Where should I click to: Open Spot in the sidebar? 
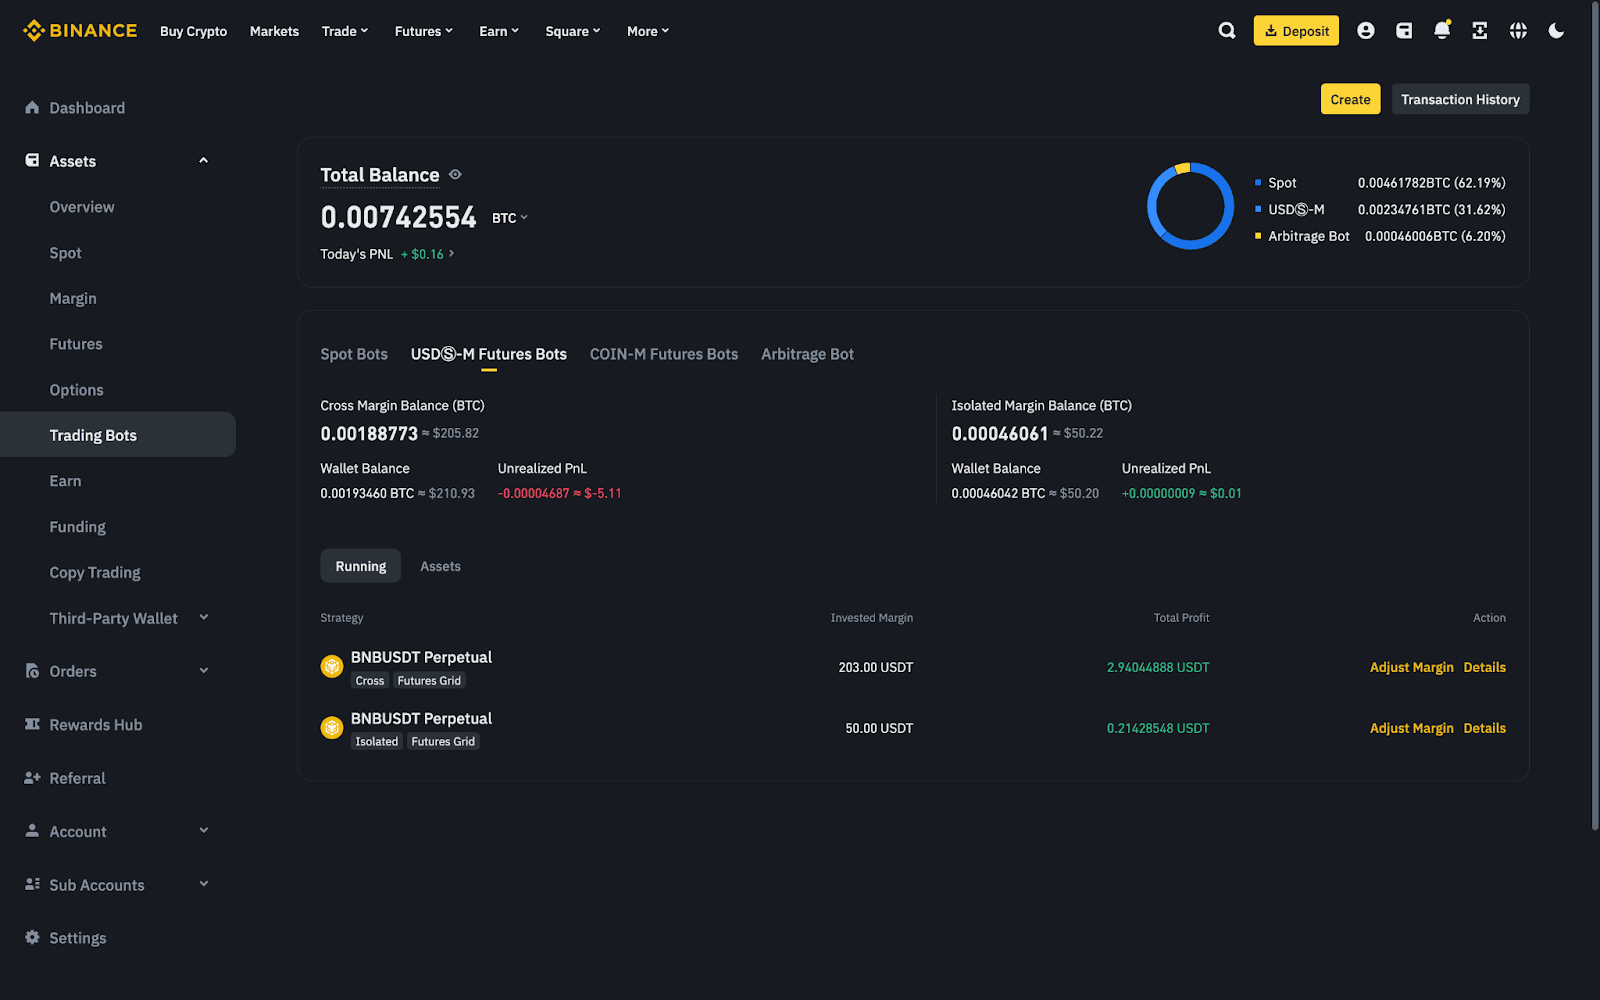point(65,253)
